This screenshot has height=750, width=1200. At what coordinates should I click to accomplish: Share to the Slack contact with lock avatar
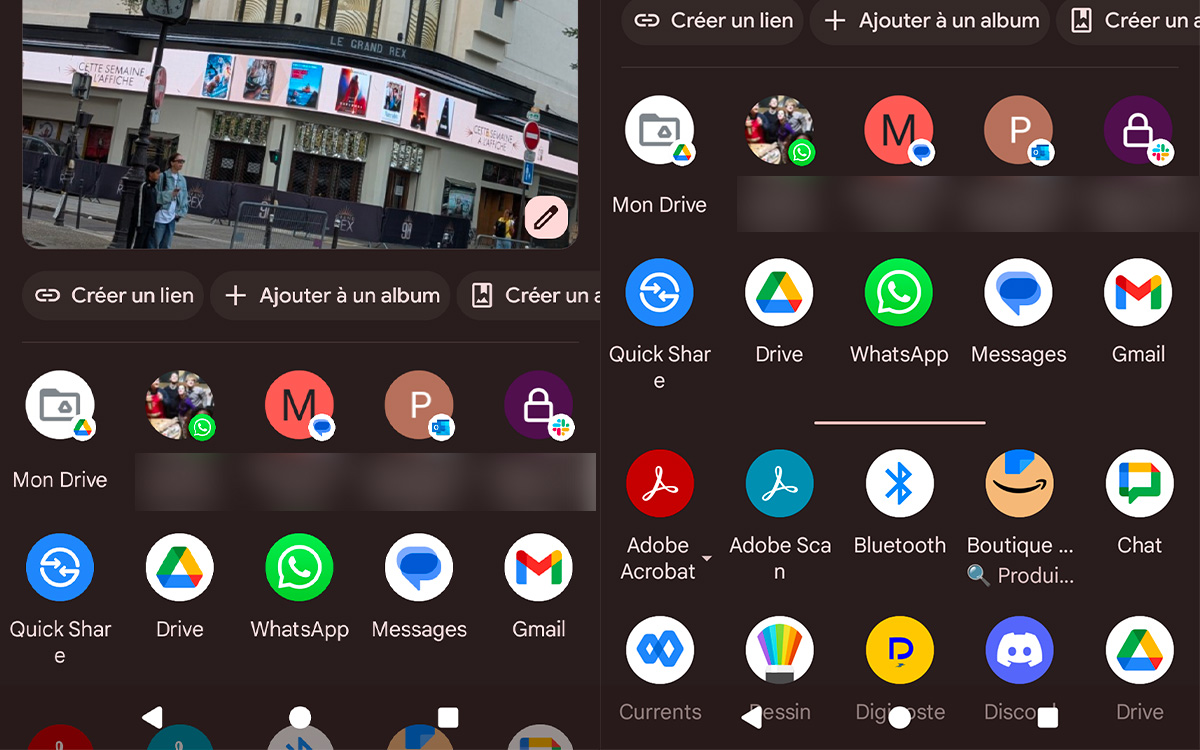1139,130
